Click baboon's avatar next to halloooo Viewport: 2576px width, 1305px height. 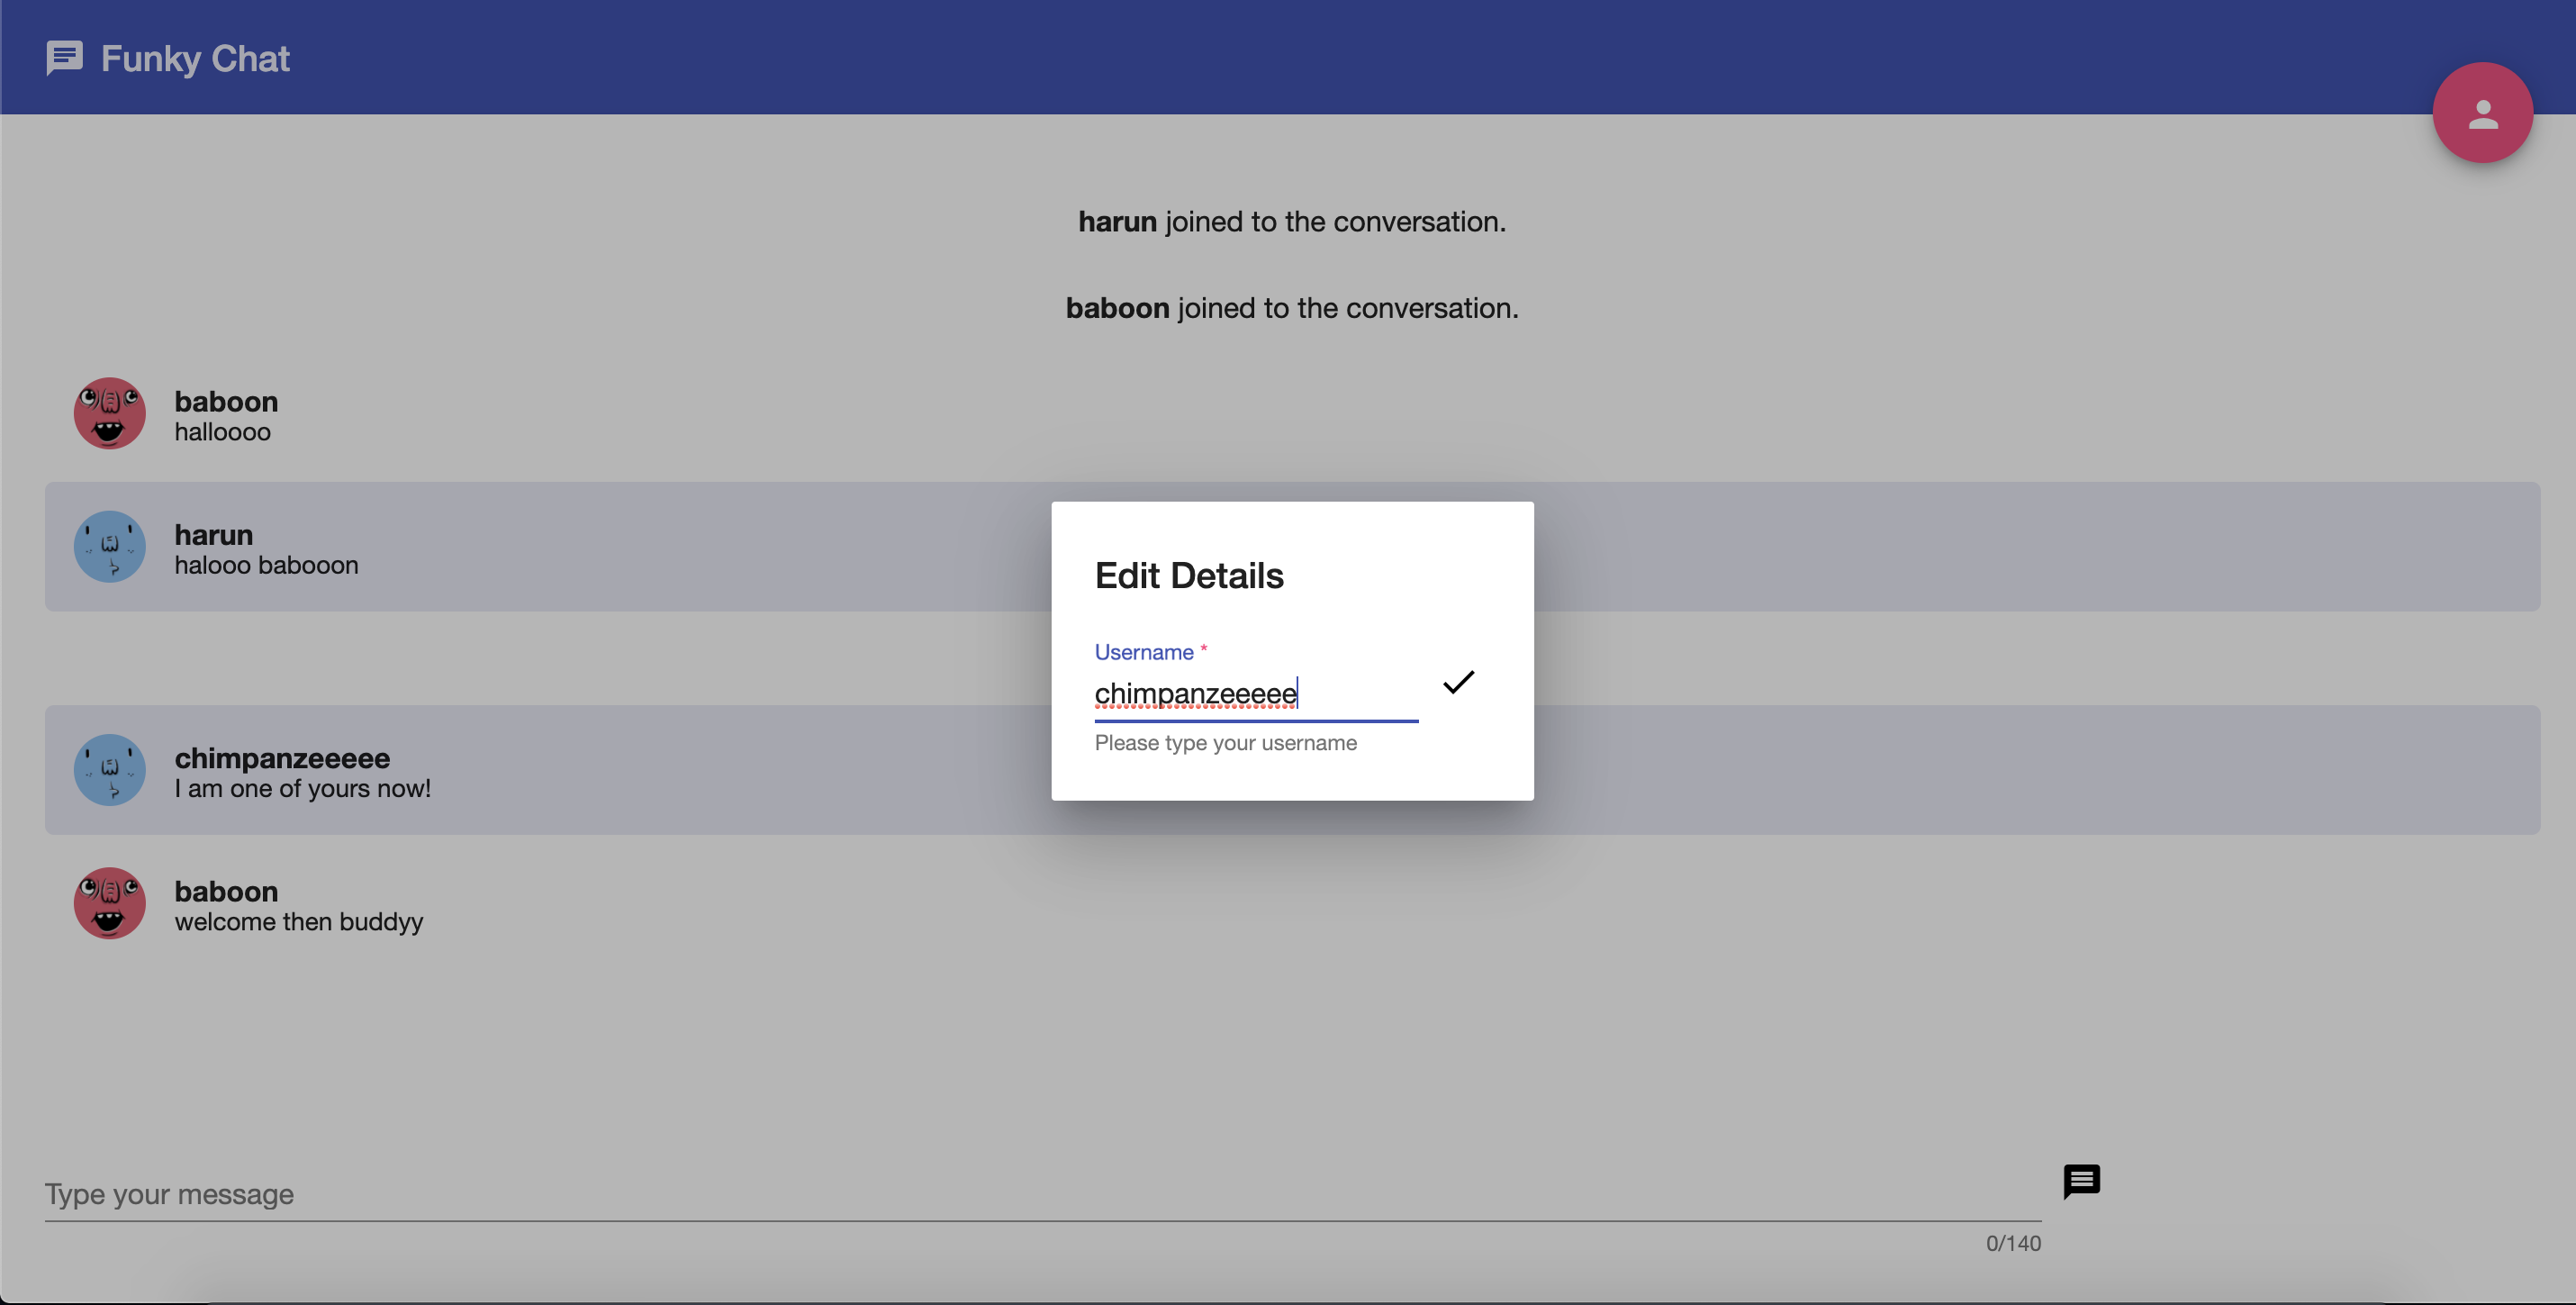(x=110, y=413)
